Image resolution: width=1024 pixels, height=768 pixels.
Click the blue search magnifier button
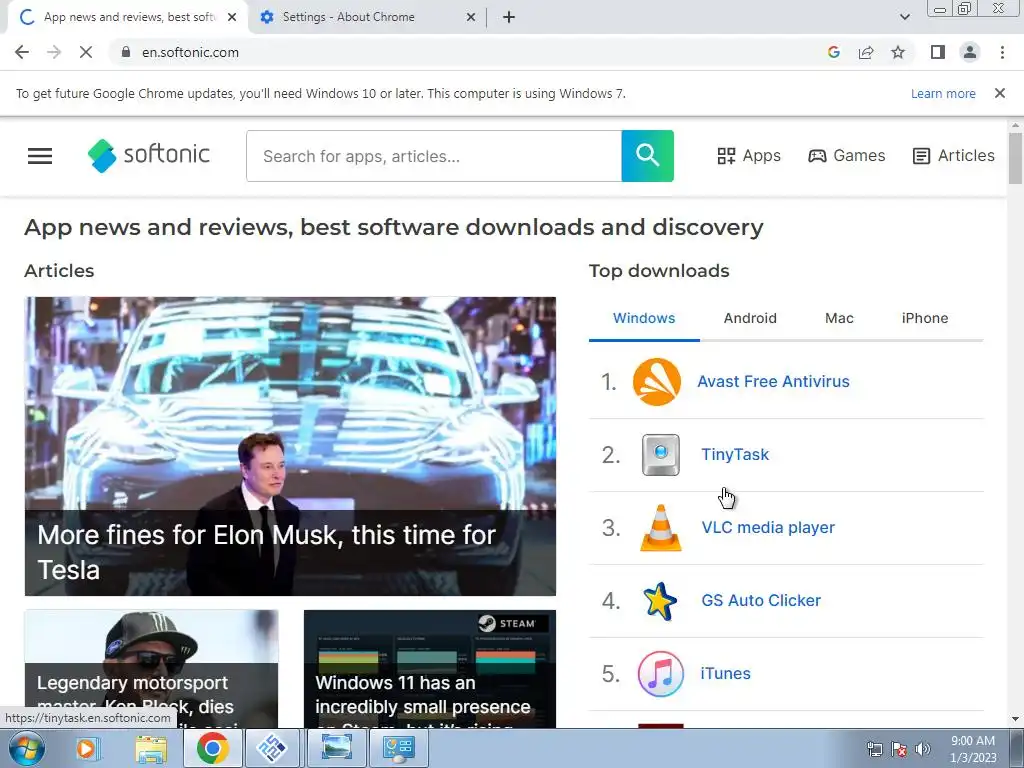(x=648, y=156)
